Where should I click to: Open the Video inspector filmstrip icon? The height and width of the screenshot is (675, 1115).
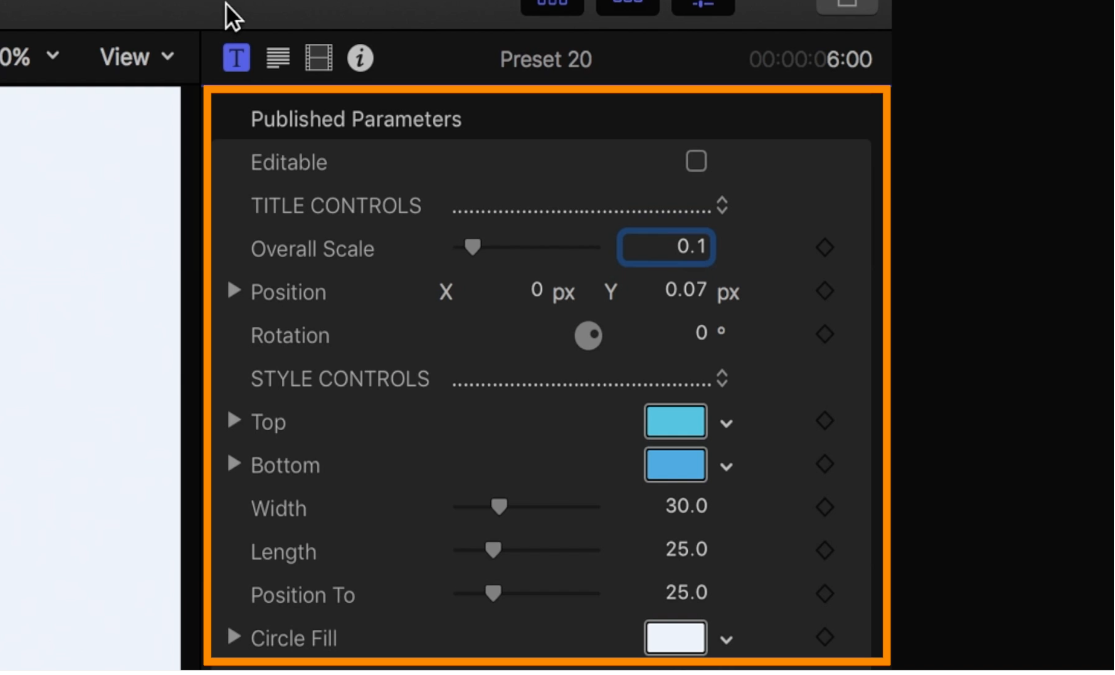pos(319,58)
